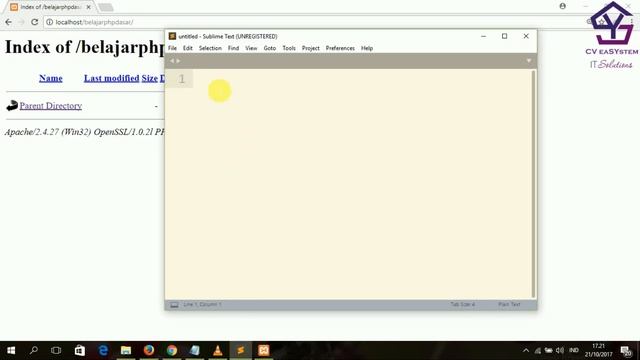Launch Microsoft Edge from the taskbar
This screenshot has width=640, height=360.
point(103,351)
